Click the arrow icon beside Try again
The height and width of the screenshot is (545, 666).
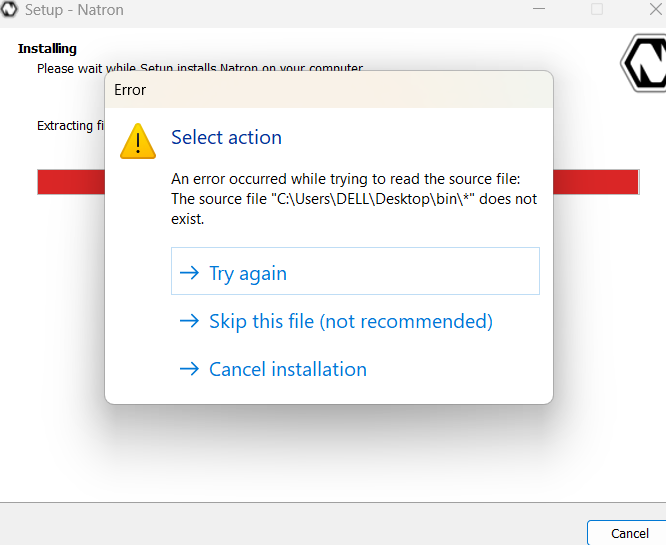tap(189, 273)
